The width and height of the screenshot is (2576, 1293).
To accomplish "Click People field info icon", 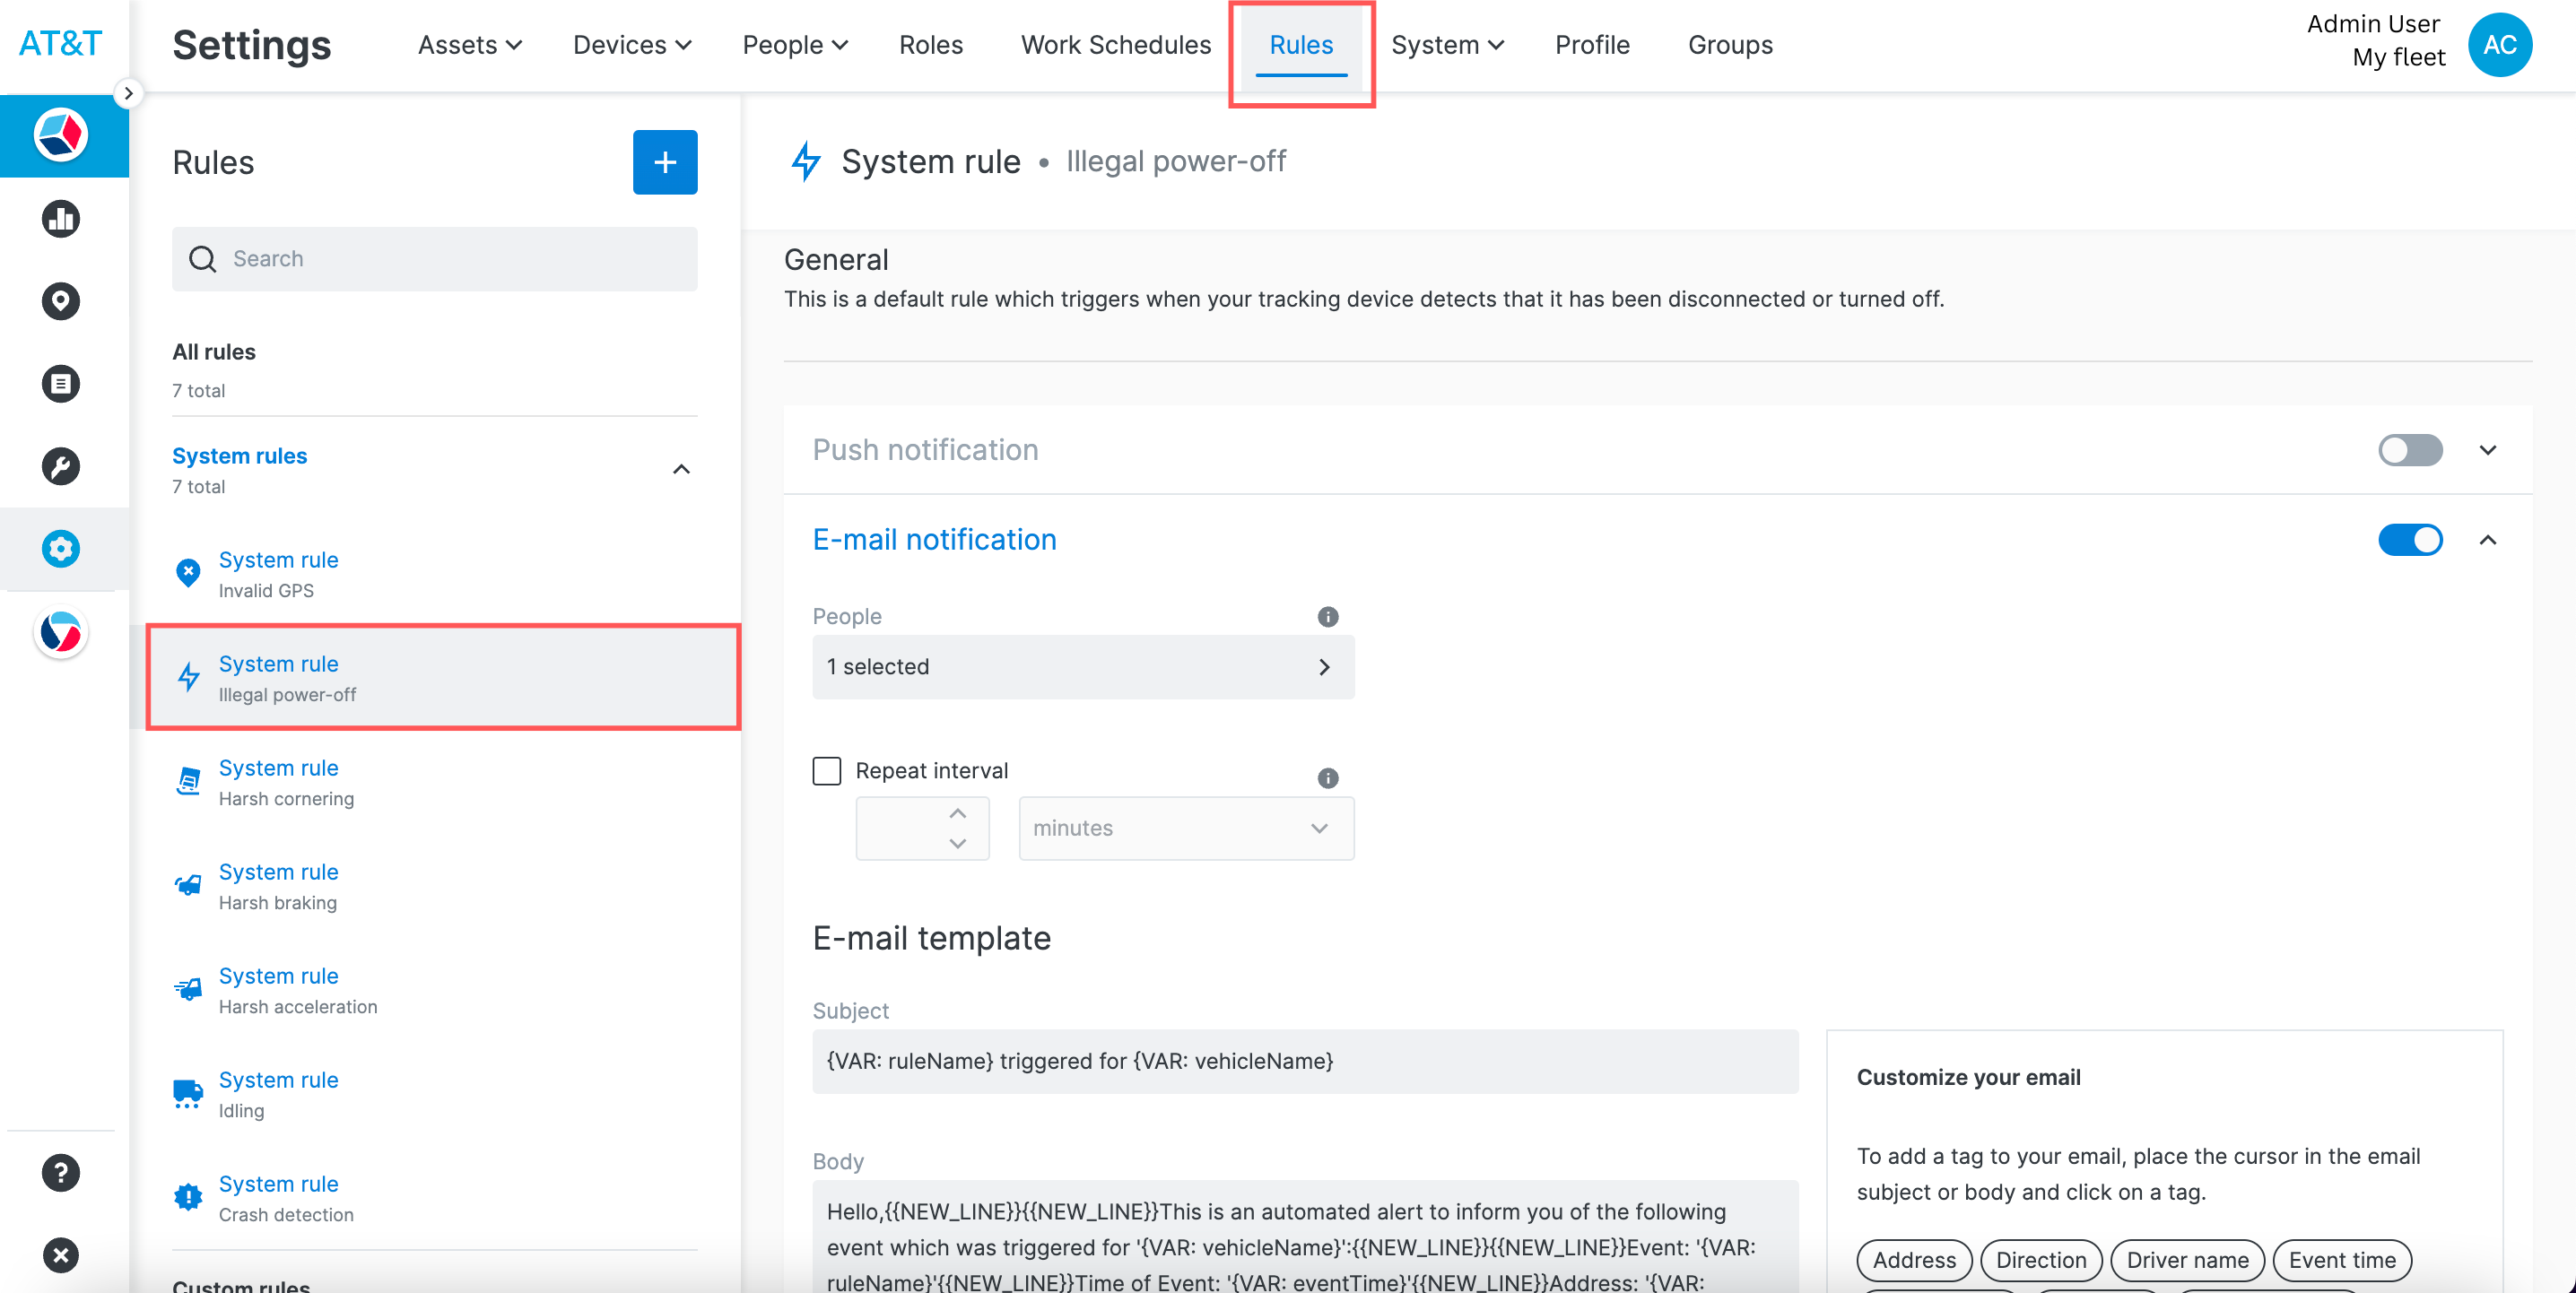I will point(1327,616).
